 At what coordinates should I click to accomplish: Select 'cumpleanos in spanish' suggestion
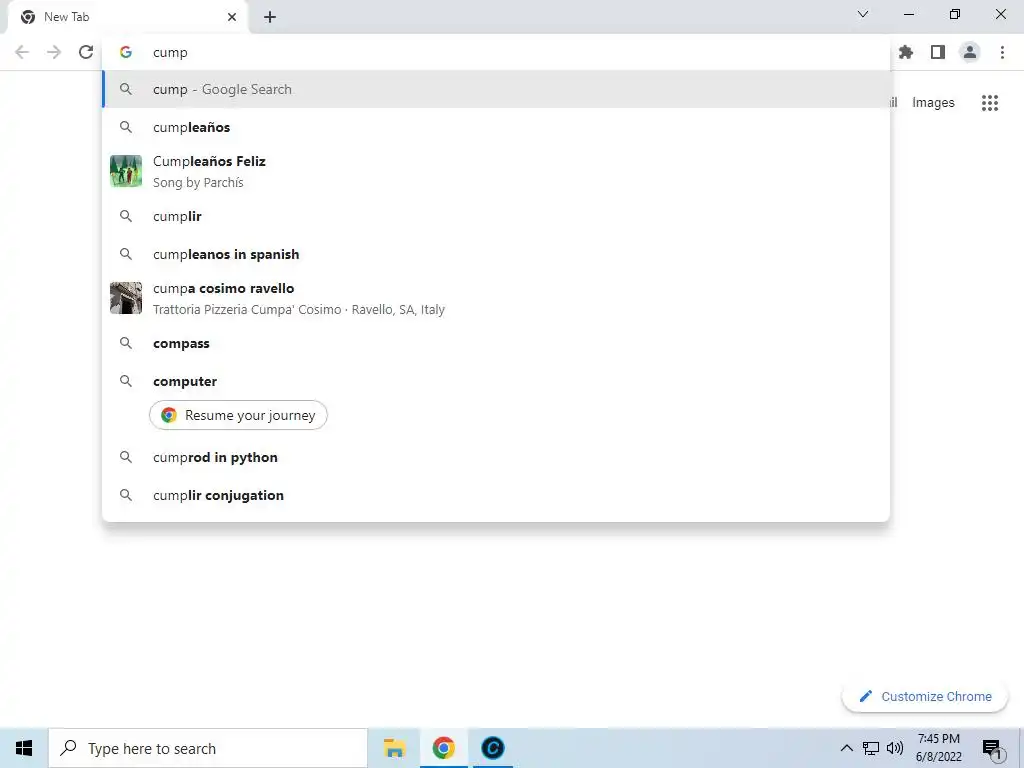tap(496, 254)
